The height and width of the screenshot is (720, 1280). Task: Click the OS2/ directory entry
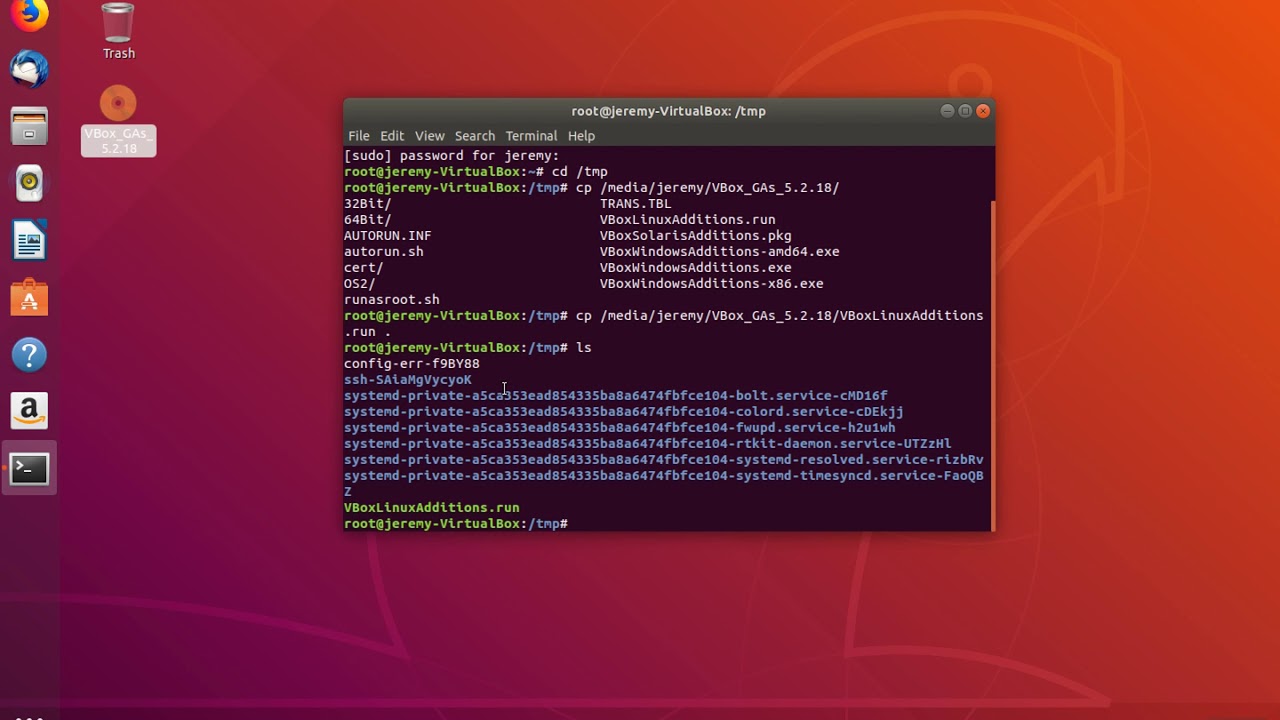[x=360, y=284]
